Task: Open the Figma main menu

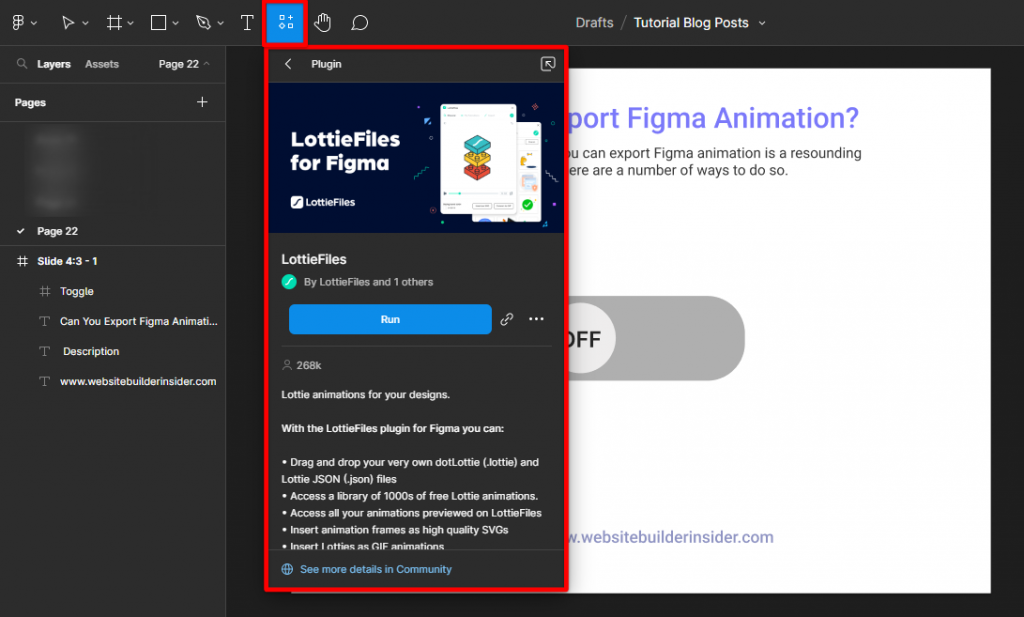Action: (x=18, y=22)
